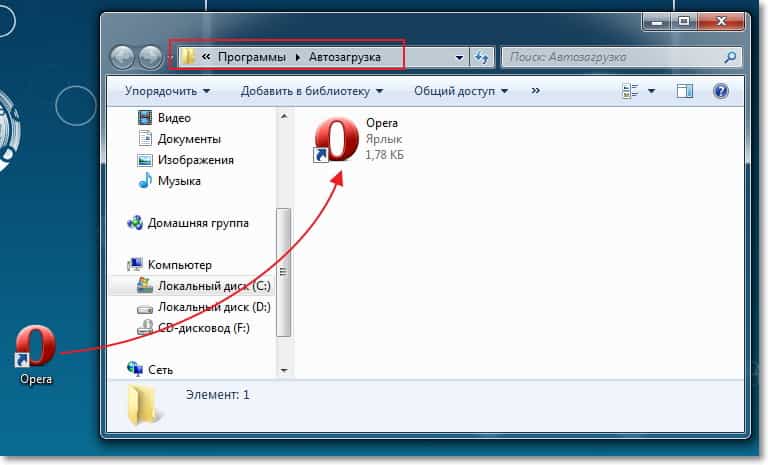
Task: Open the recent pages dropdown beside nav arrows
Action: coord(169,58)
